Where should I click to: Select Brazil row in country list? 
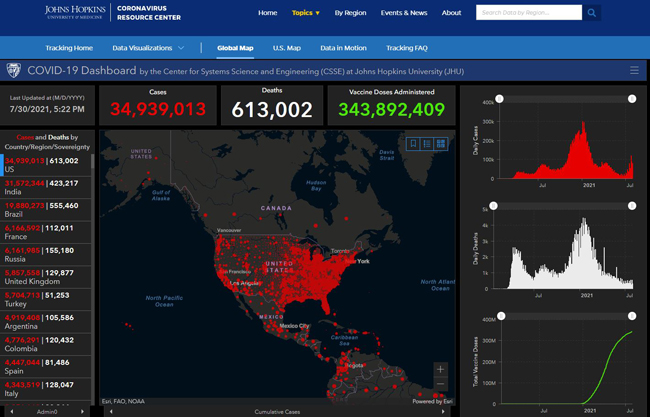[x=46, y=210]
